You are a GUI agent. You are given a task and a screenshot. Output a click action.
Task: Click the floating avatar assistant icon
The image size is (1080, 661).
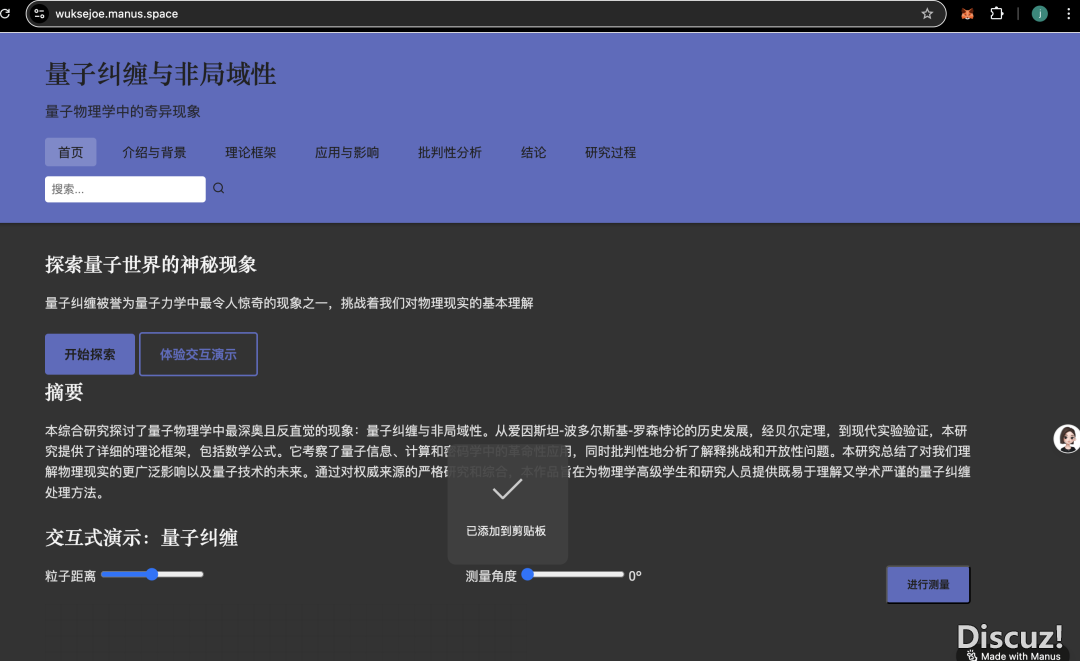(x=1066, y=439)
